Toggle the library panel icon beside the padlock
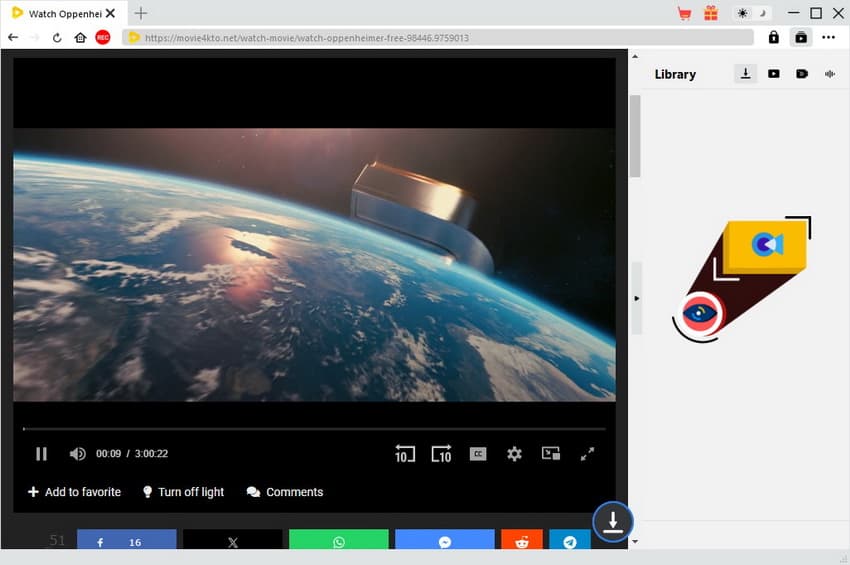The height and width of the screenshot is (565, 850). [x=801, y=37]
